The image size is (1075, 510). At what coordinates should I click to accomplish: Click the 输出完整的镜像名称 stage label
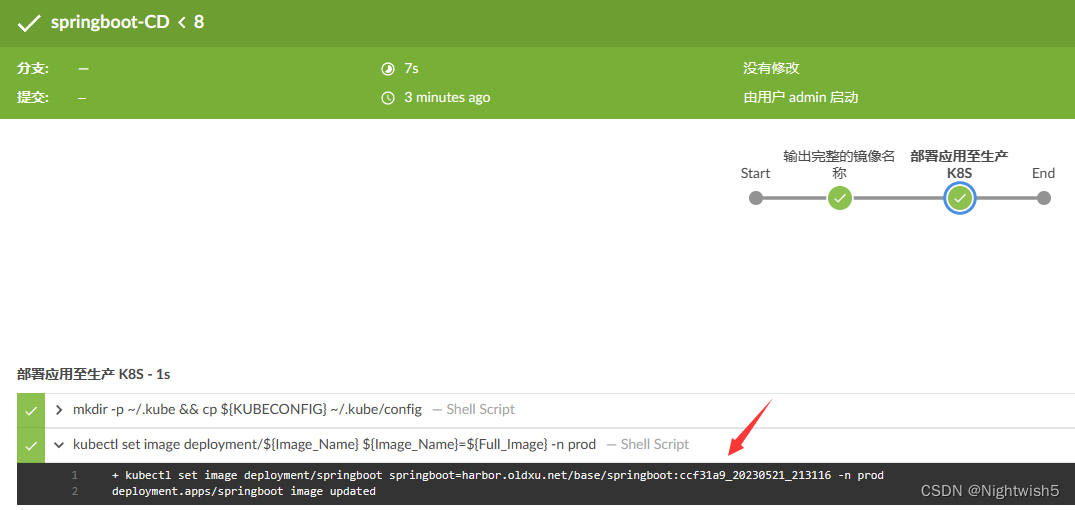click(840, 165)
